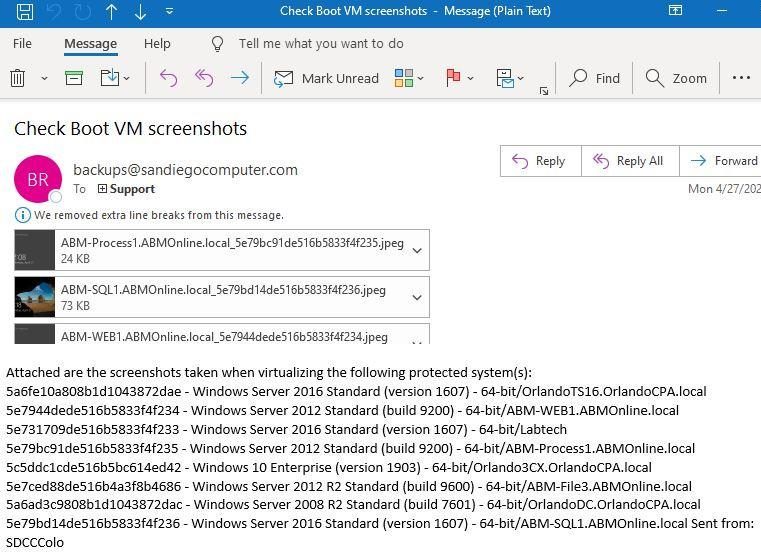Click line with Windows 10 Enterprise
Screen dimensions: 761x553
pyautogui.click(x=329, y=467)
